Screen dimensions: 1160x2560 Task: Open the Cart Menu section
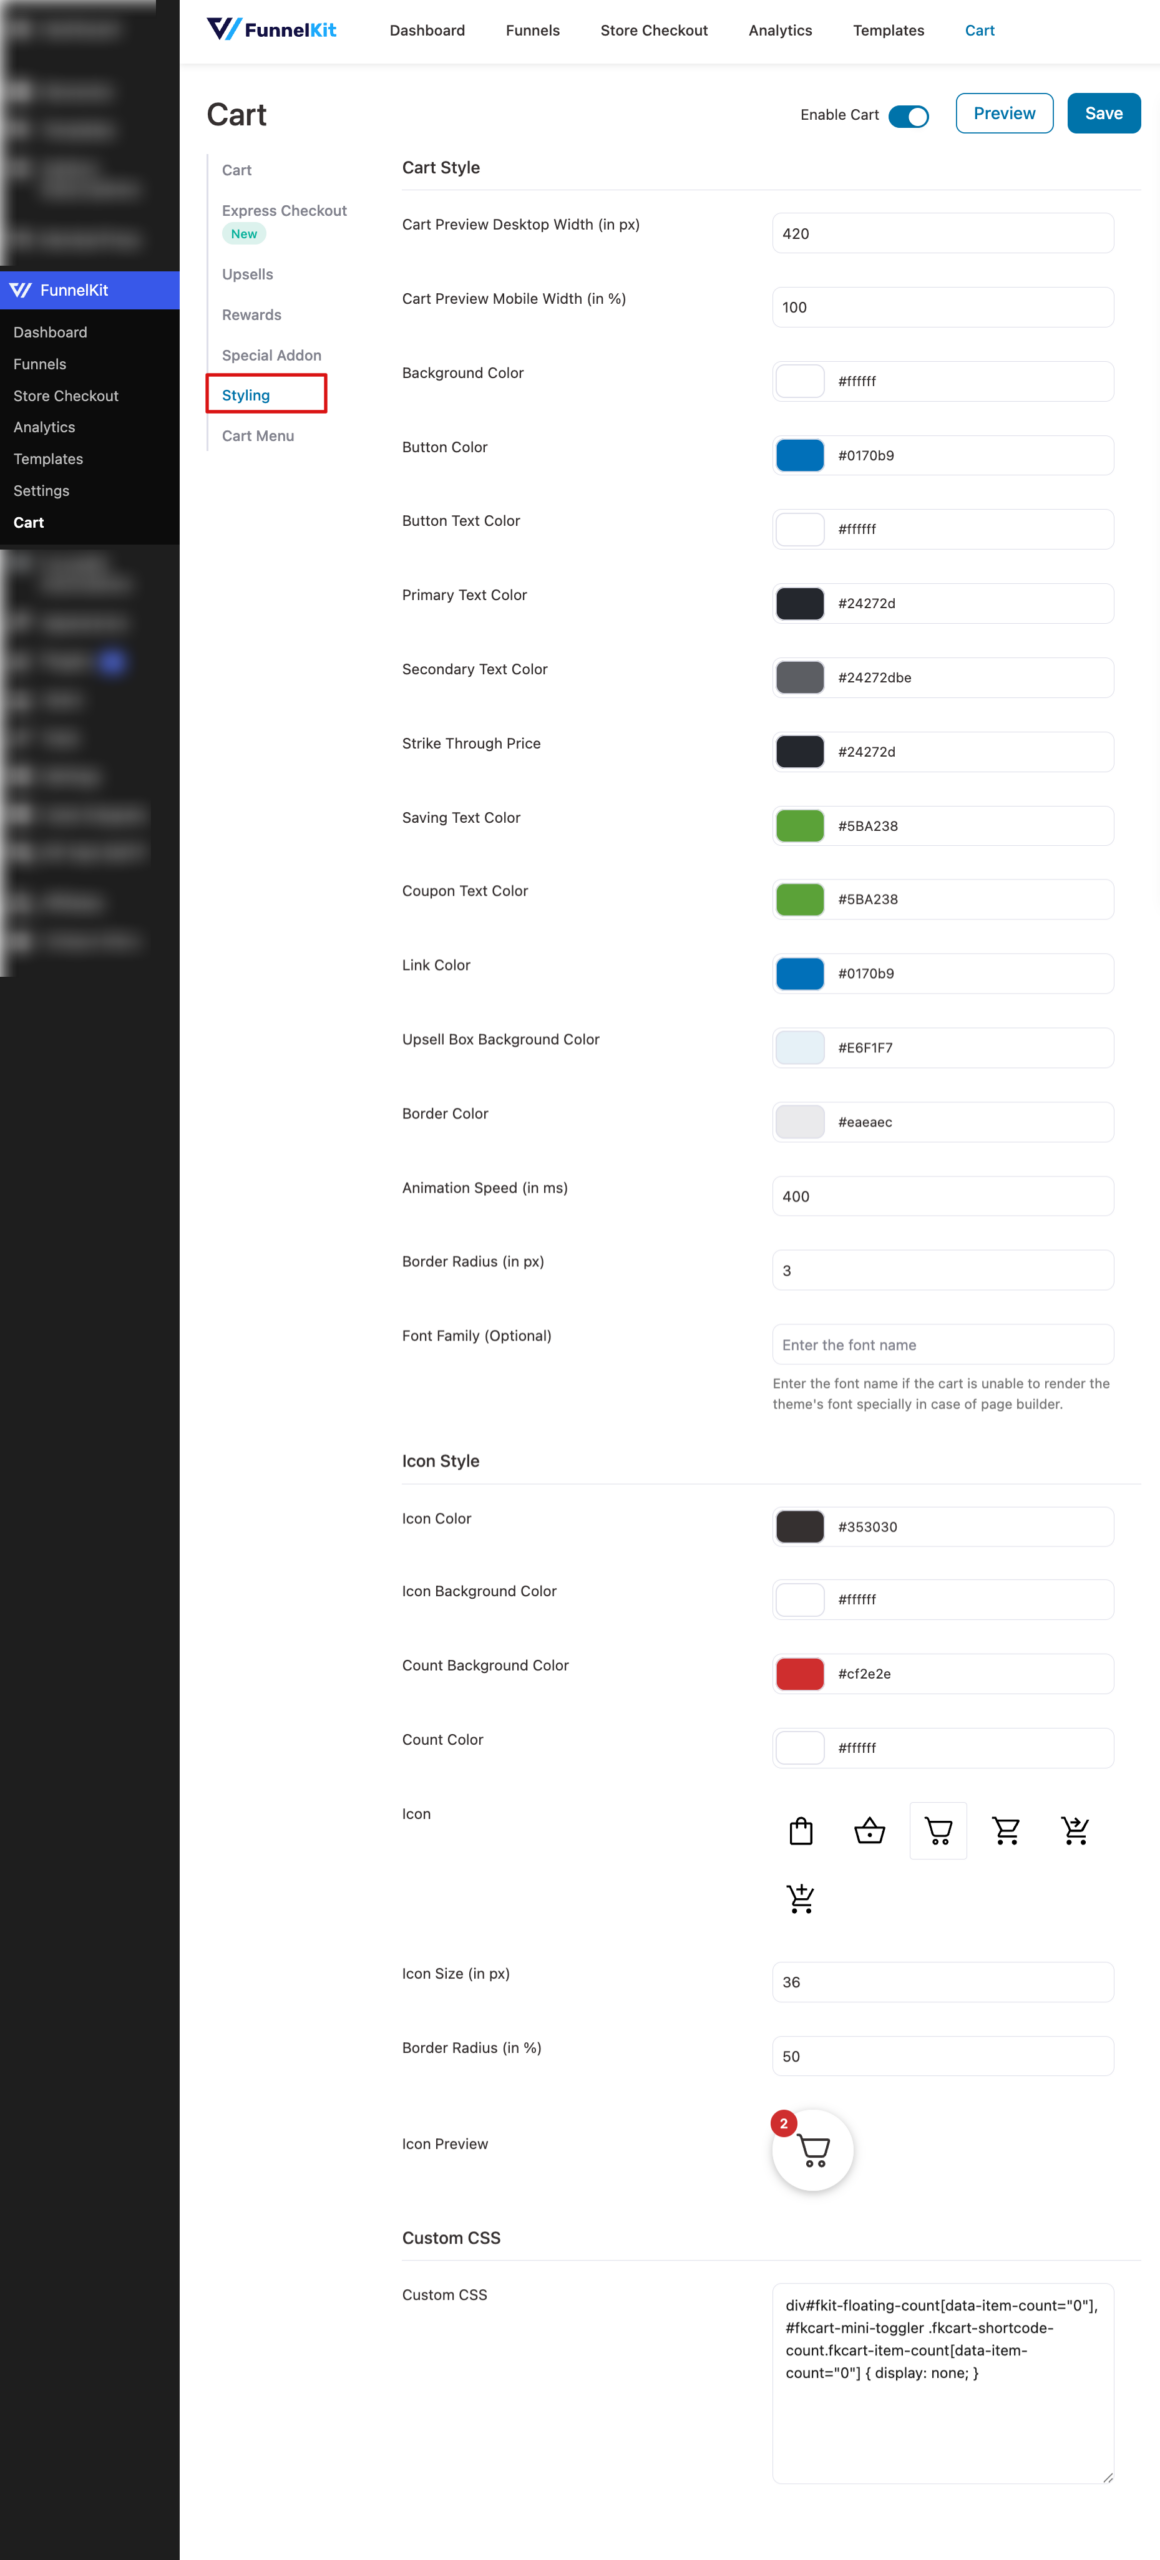(258, 436)
